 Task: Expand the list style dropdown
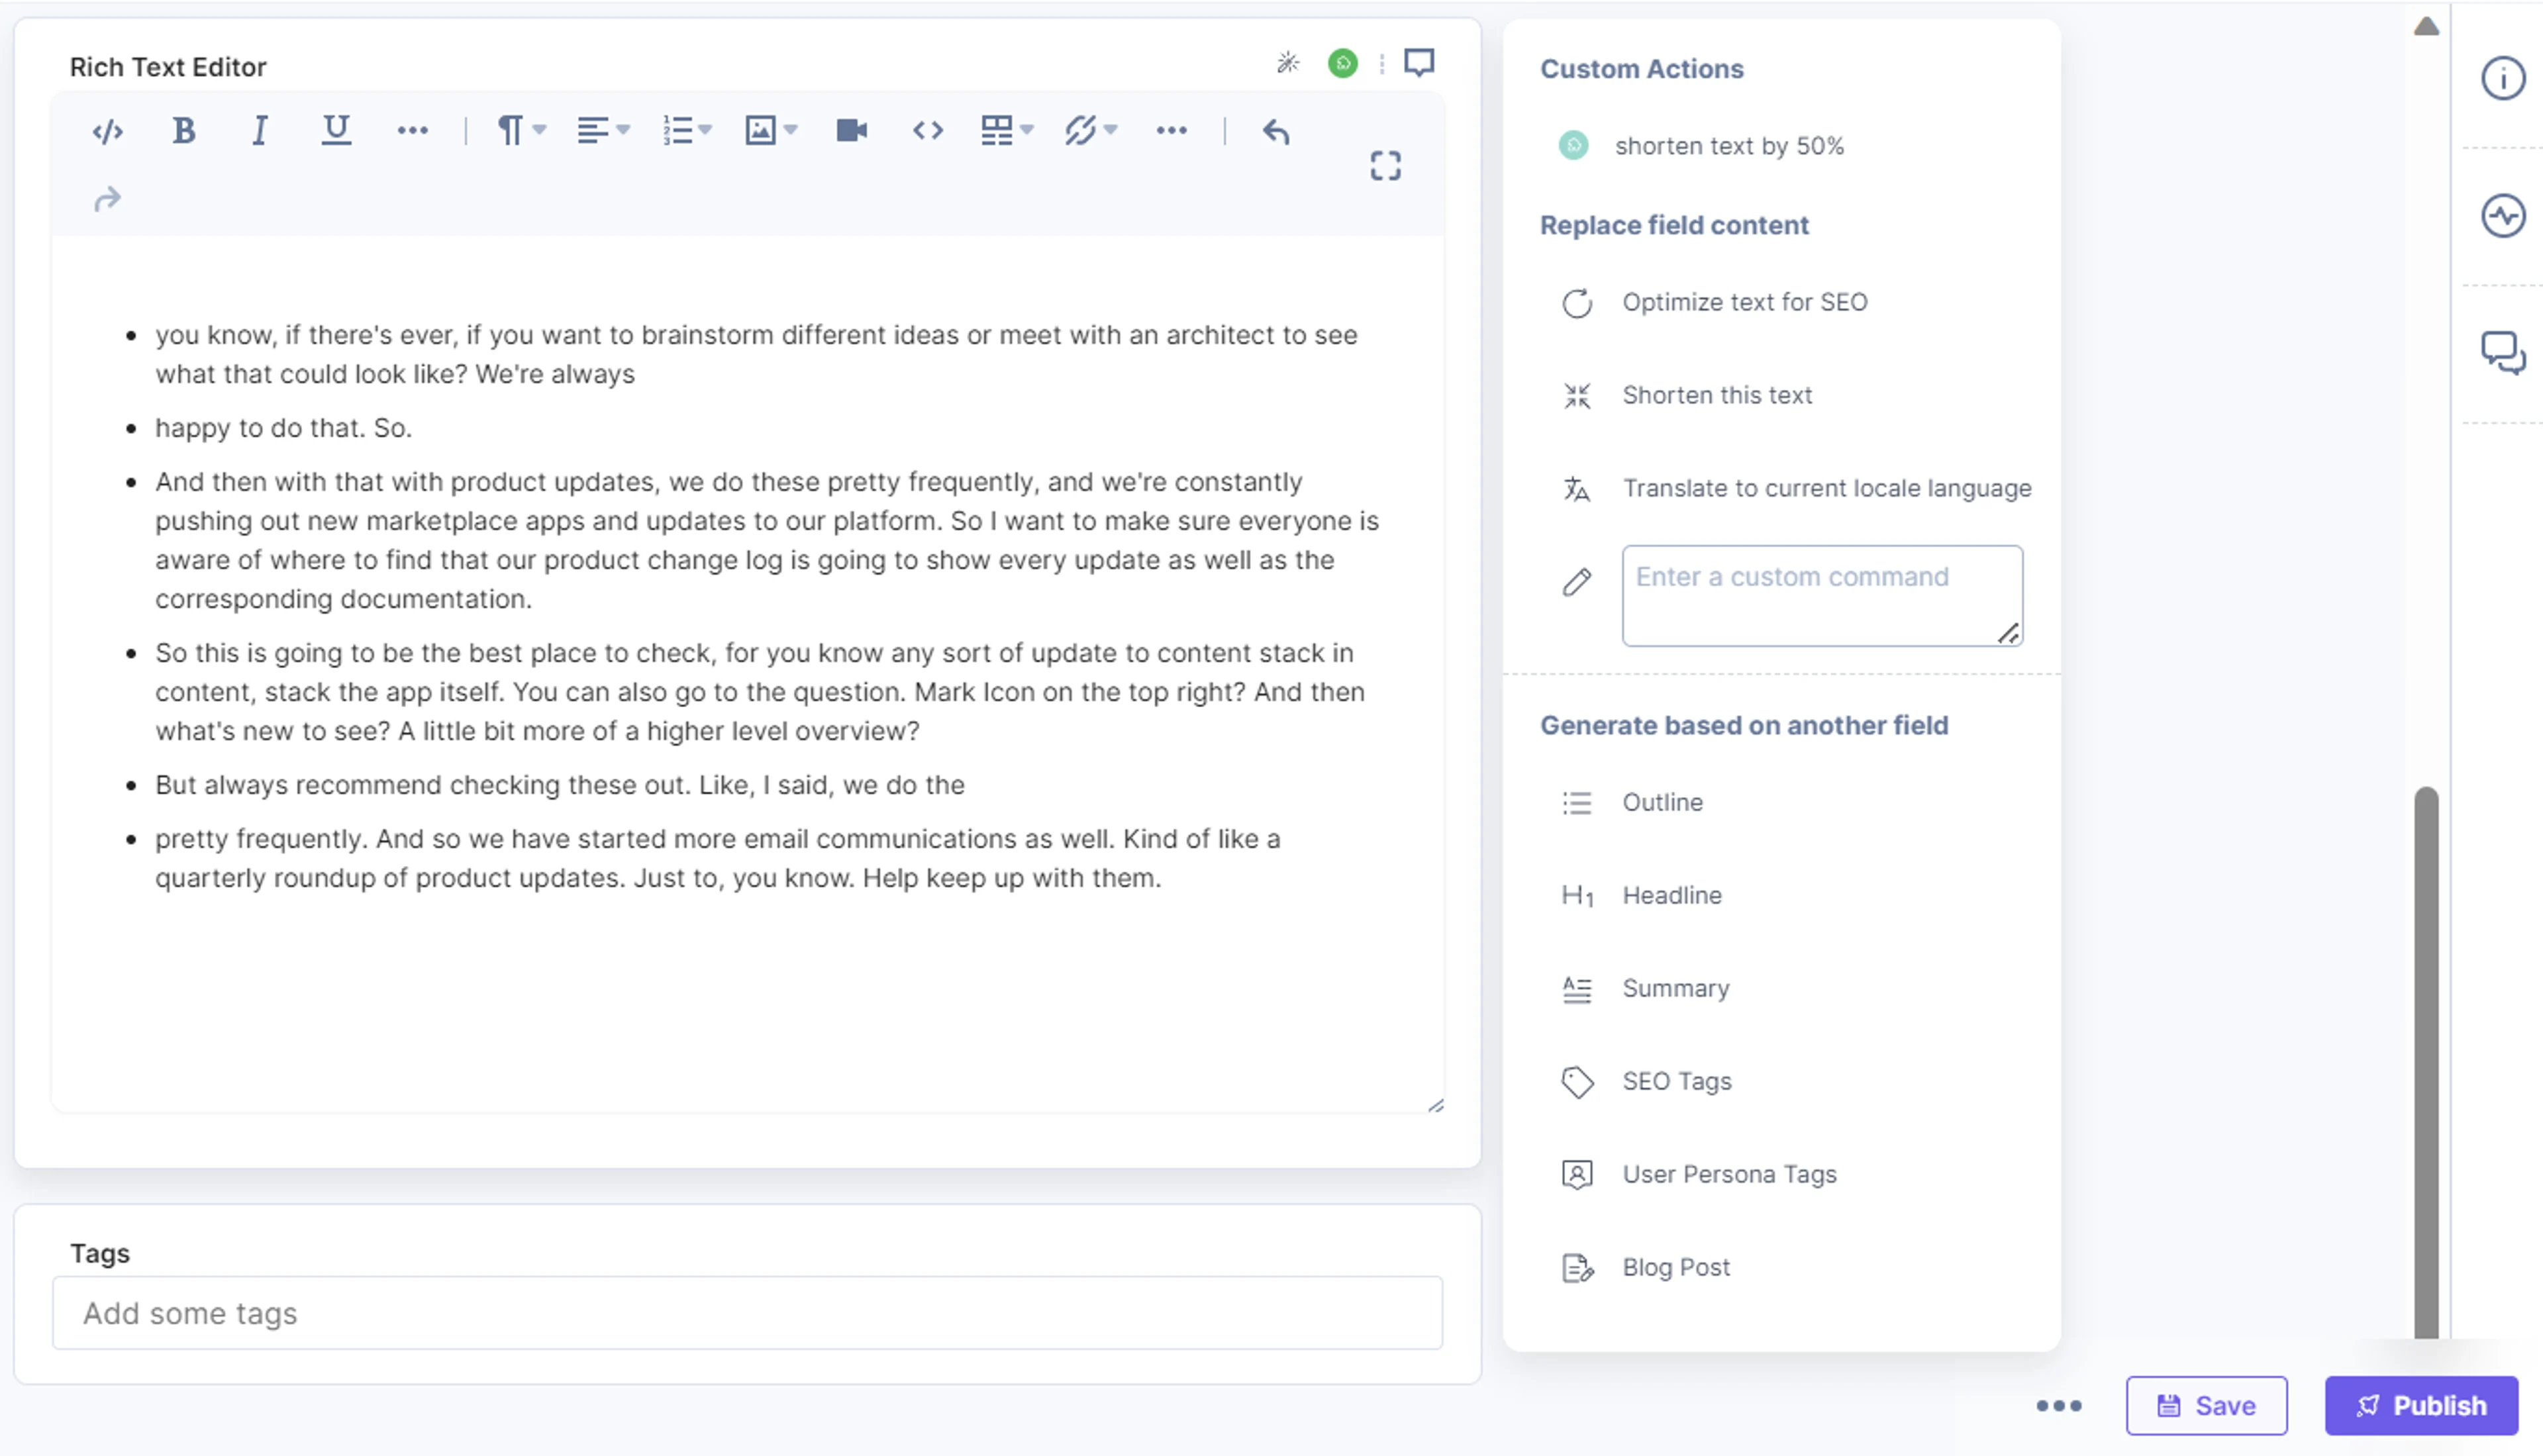(687, 131)
